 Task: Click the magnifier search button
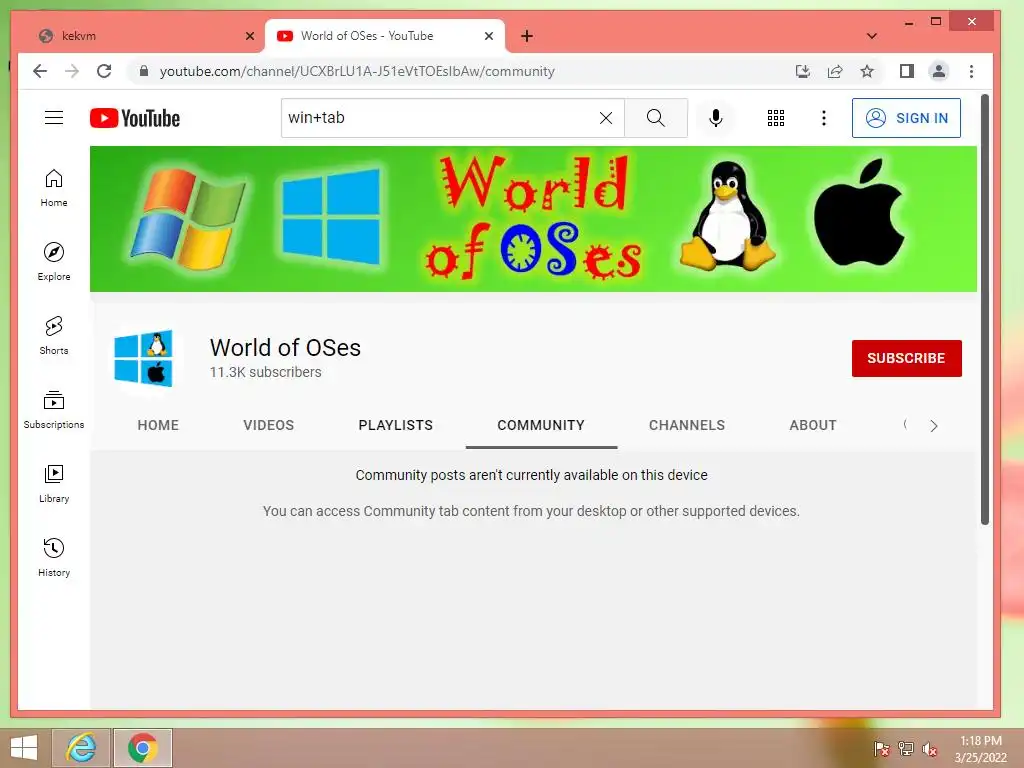656,118
